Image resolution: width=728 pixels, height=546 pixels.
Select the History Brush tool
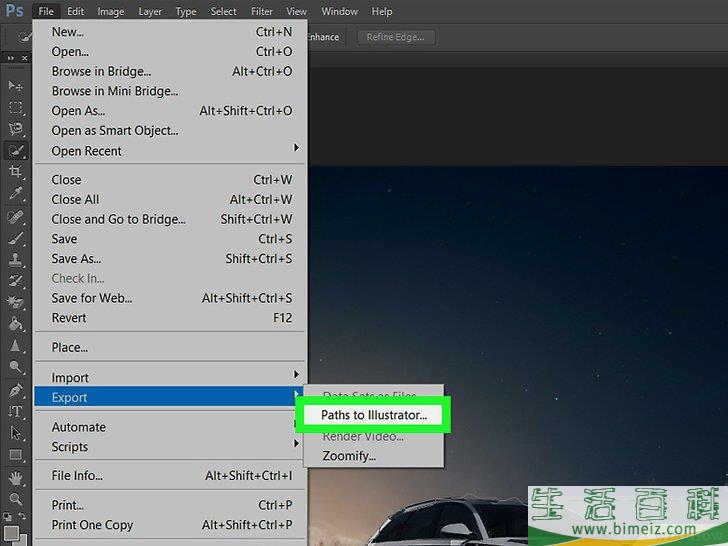coord(15,281)
